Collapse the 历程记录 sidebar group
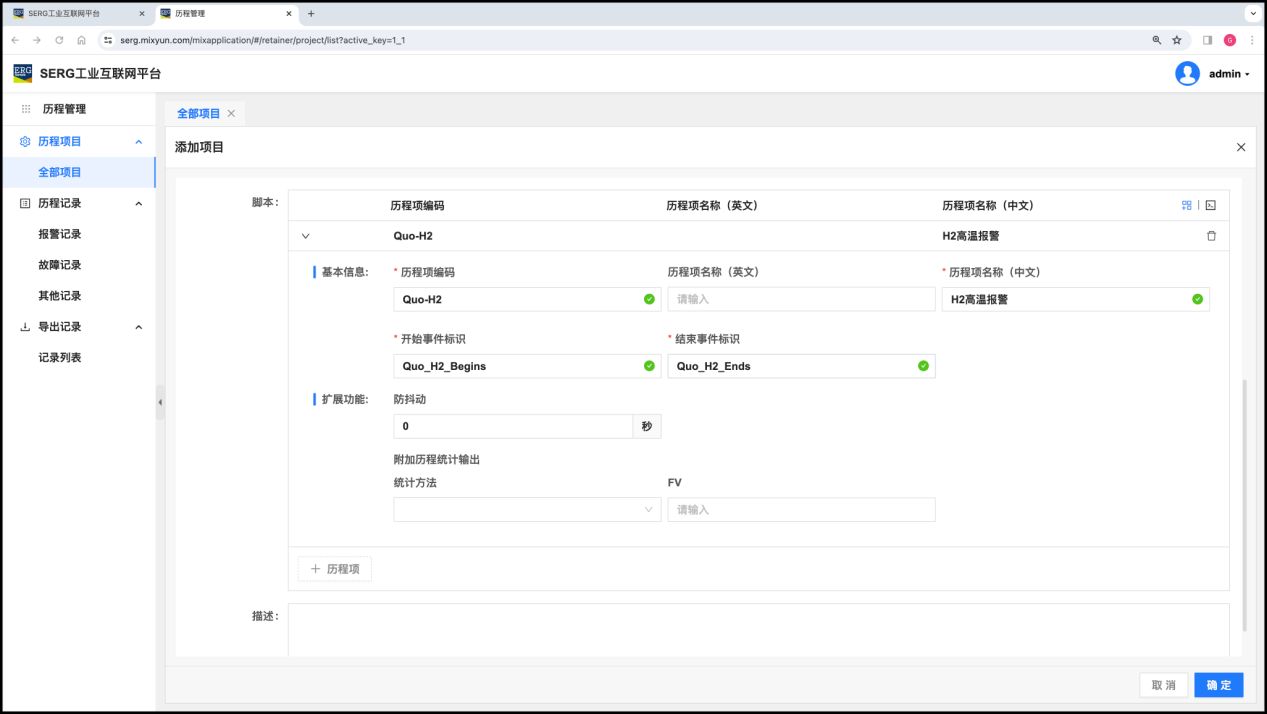 pyautogui.click(x=138, y=203)
